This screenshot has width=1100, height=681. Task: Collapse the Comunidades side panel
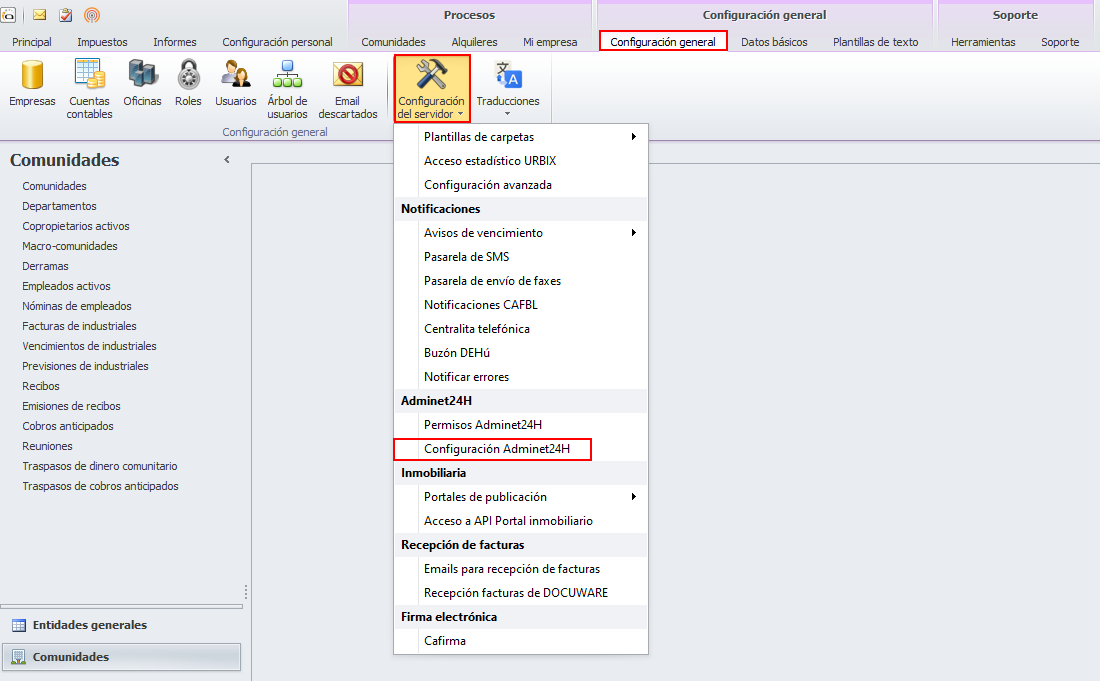(227, 160)
